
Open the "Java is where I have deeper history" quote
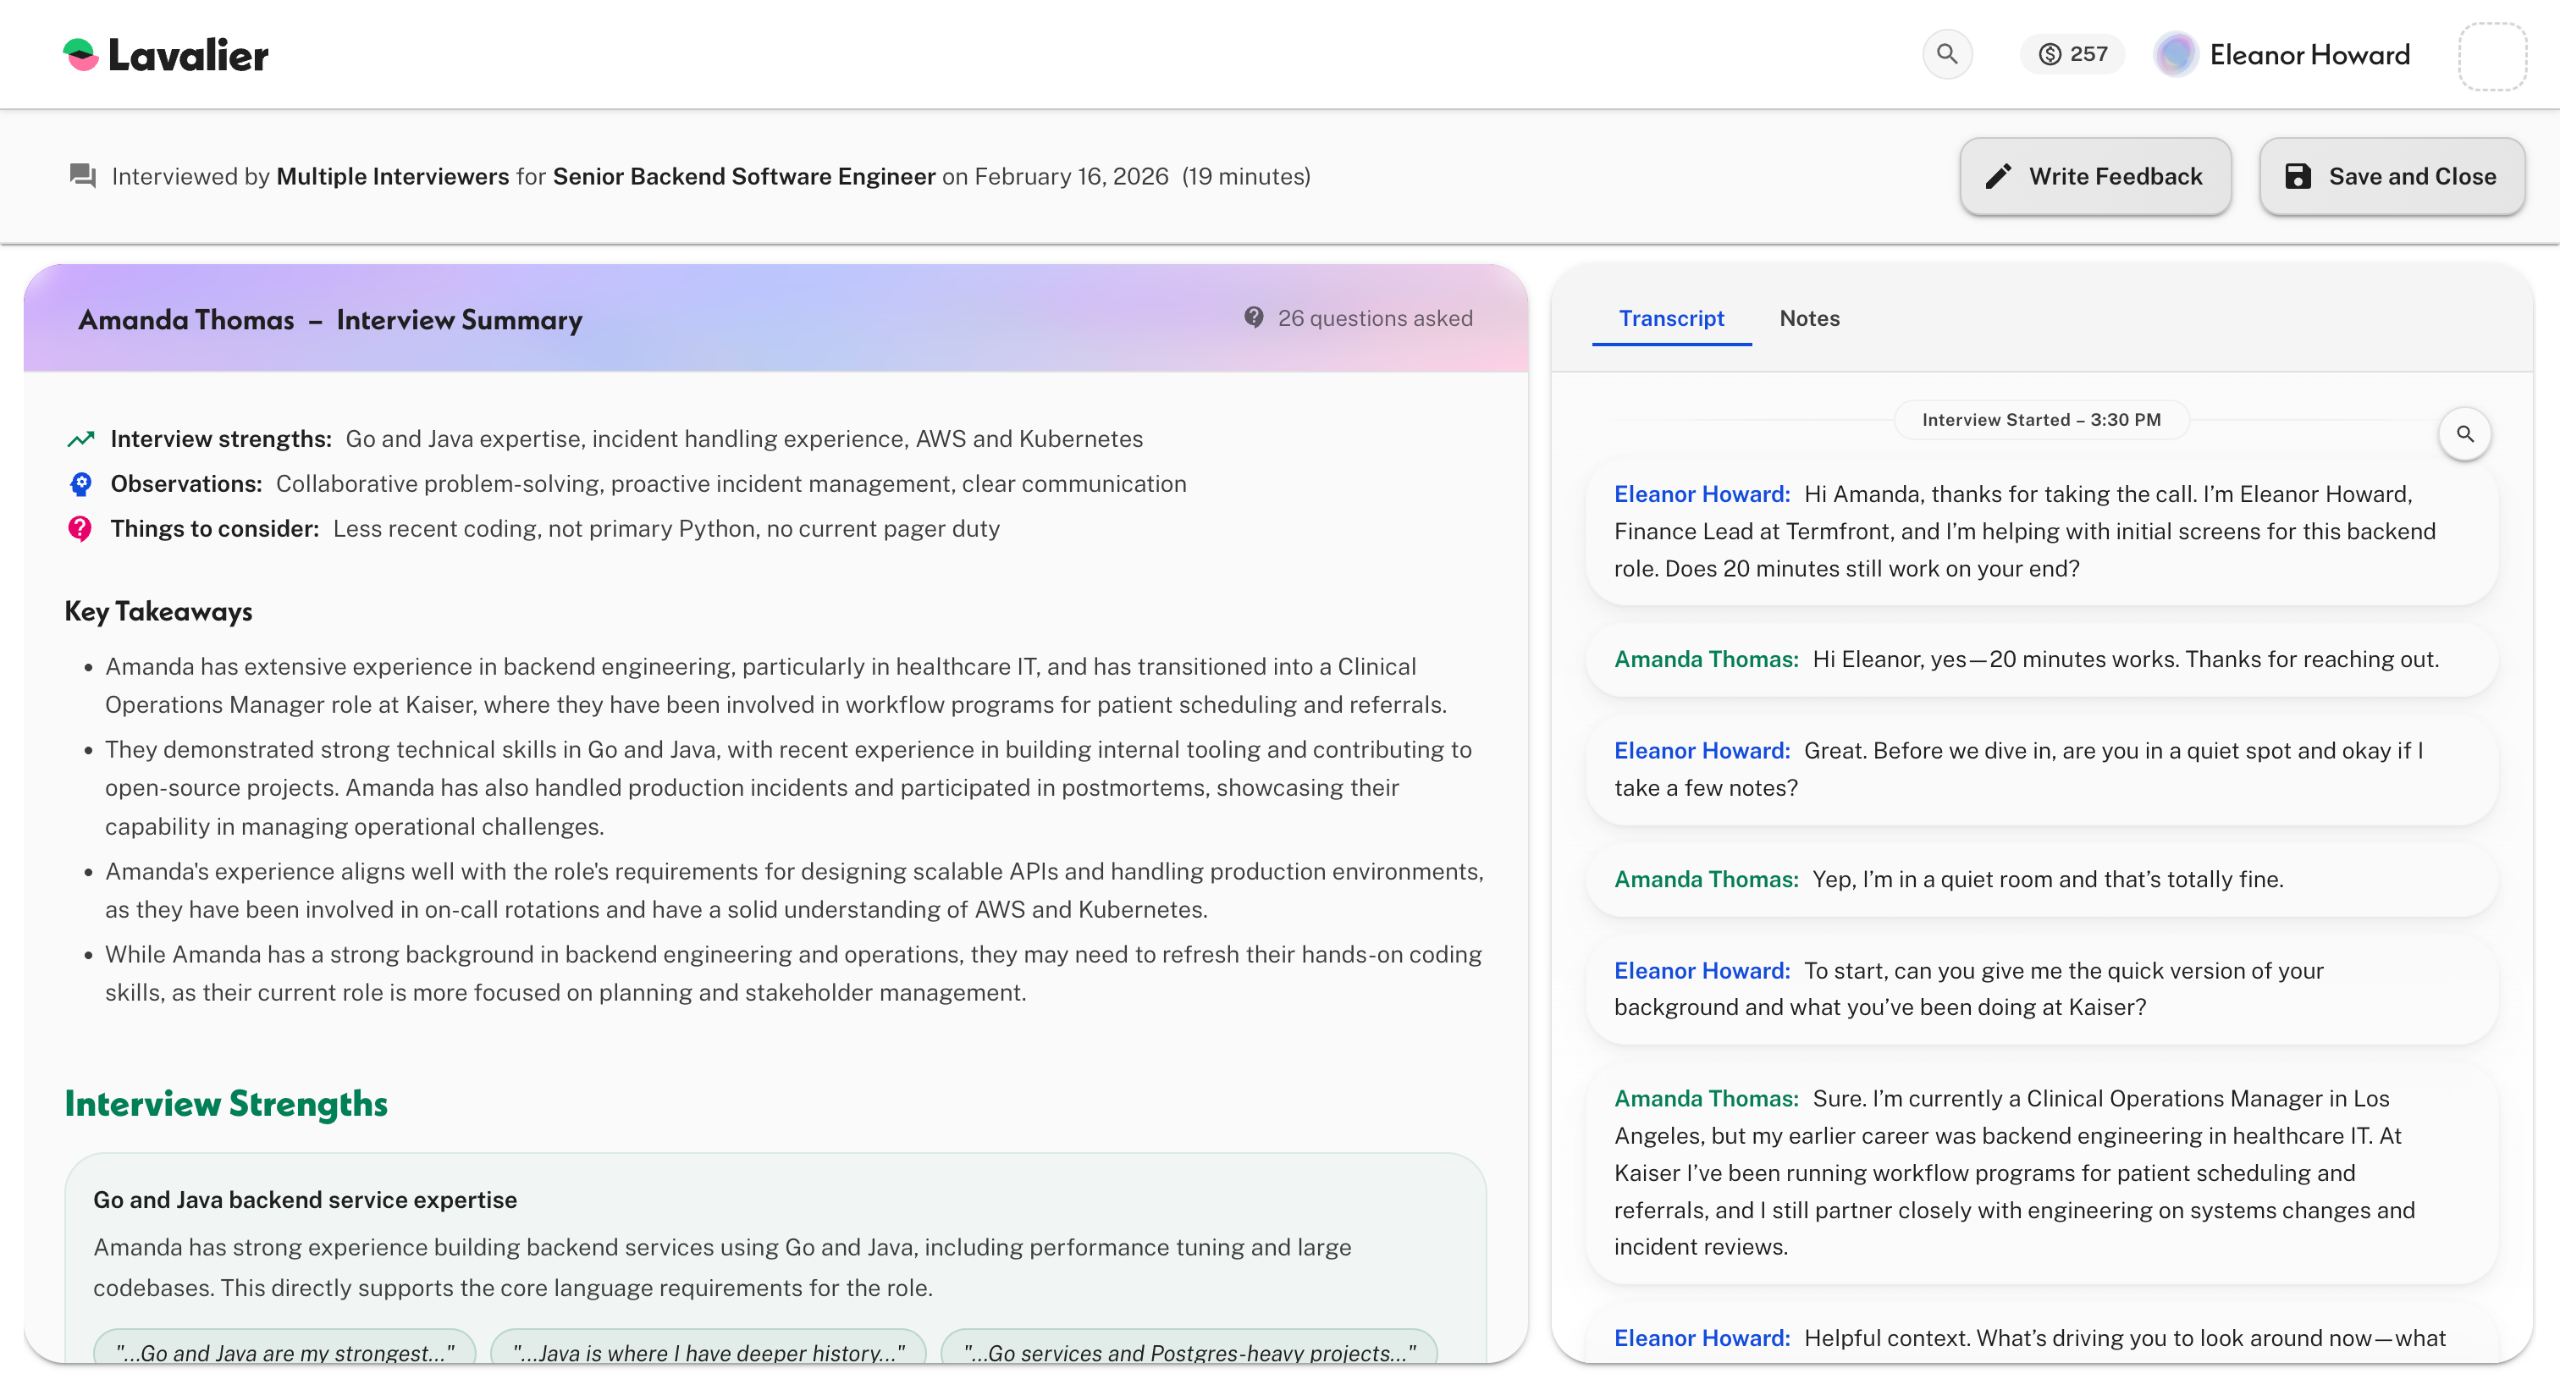point(708,1350)
